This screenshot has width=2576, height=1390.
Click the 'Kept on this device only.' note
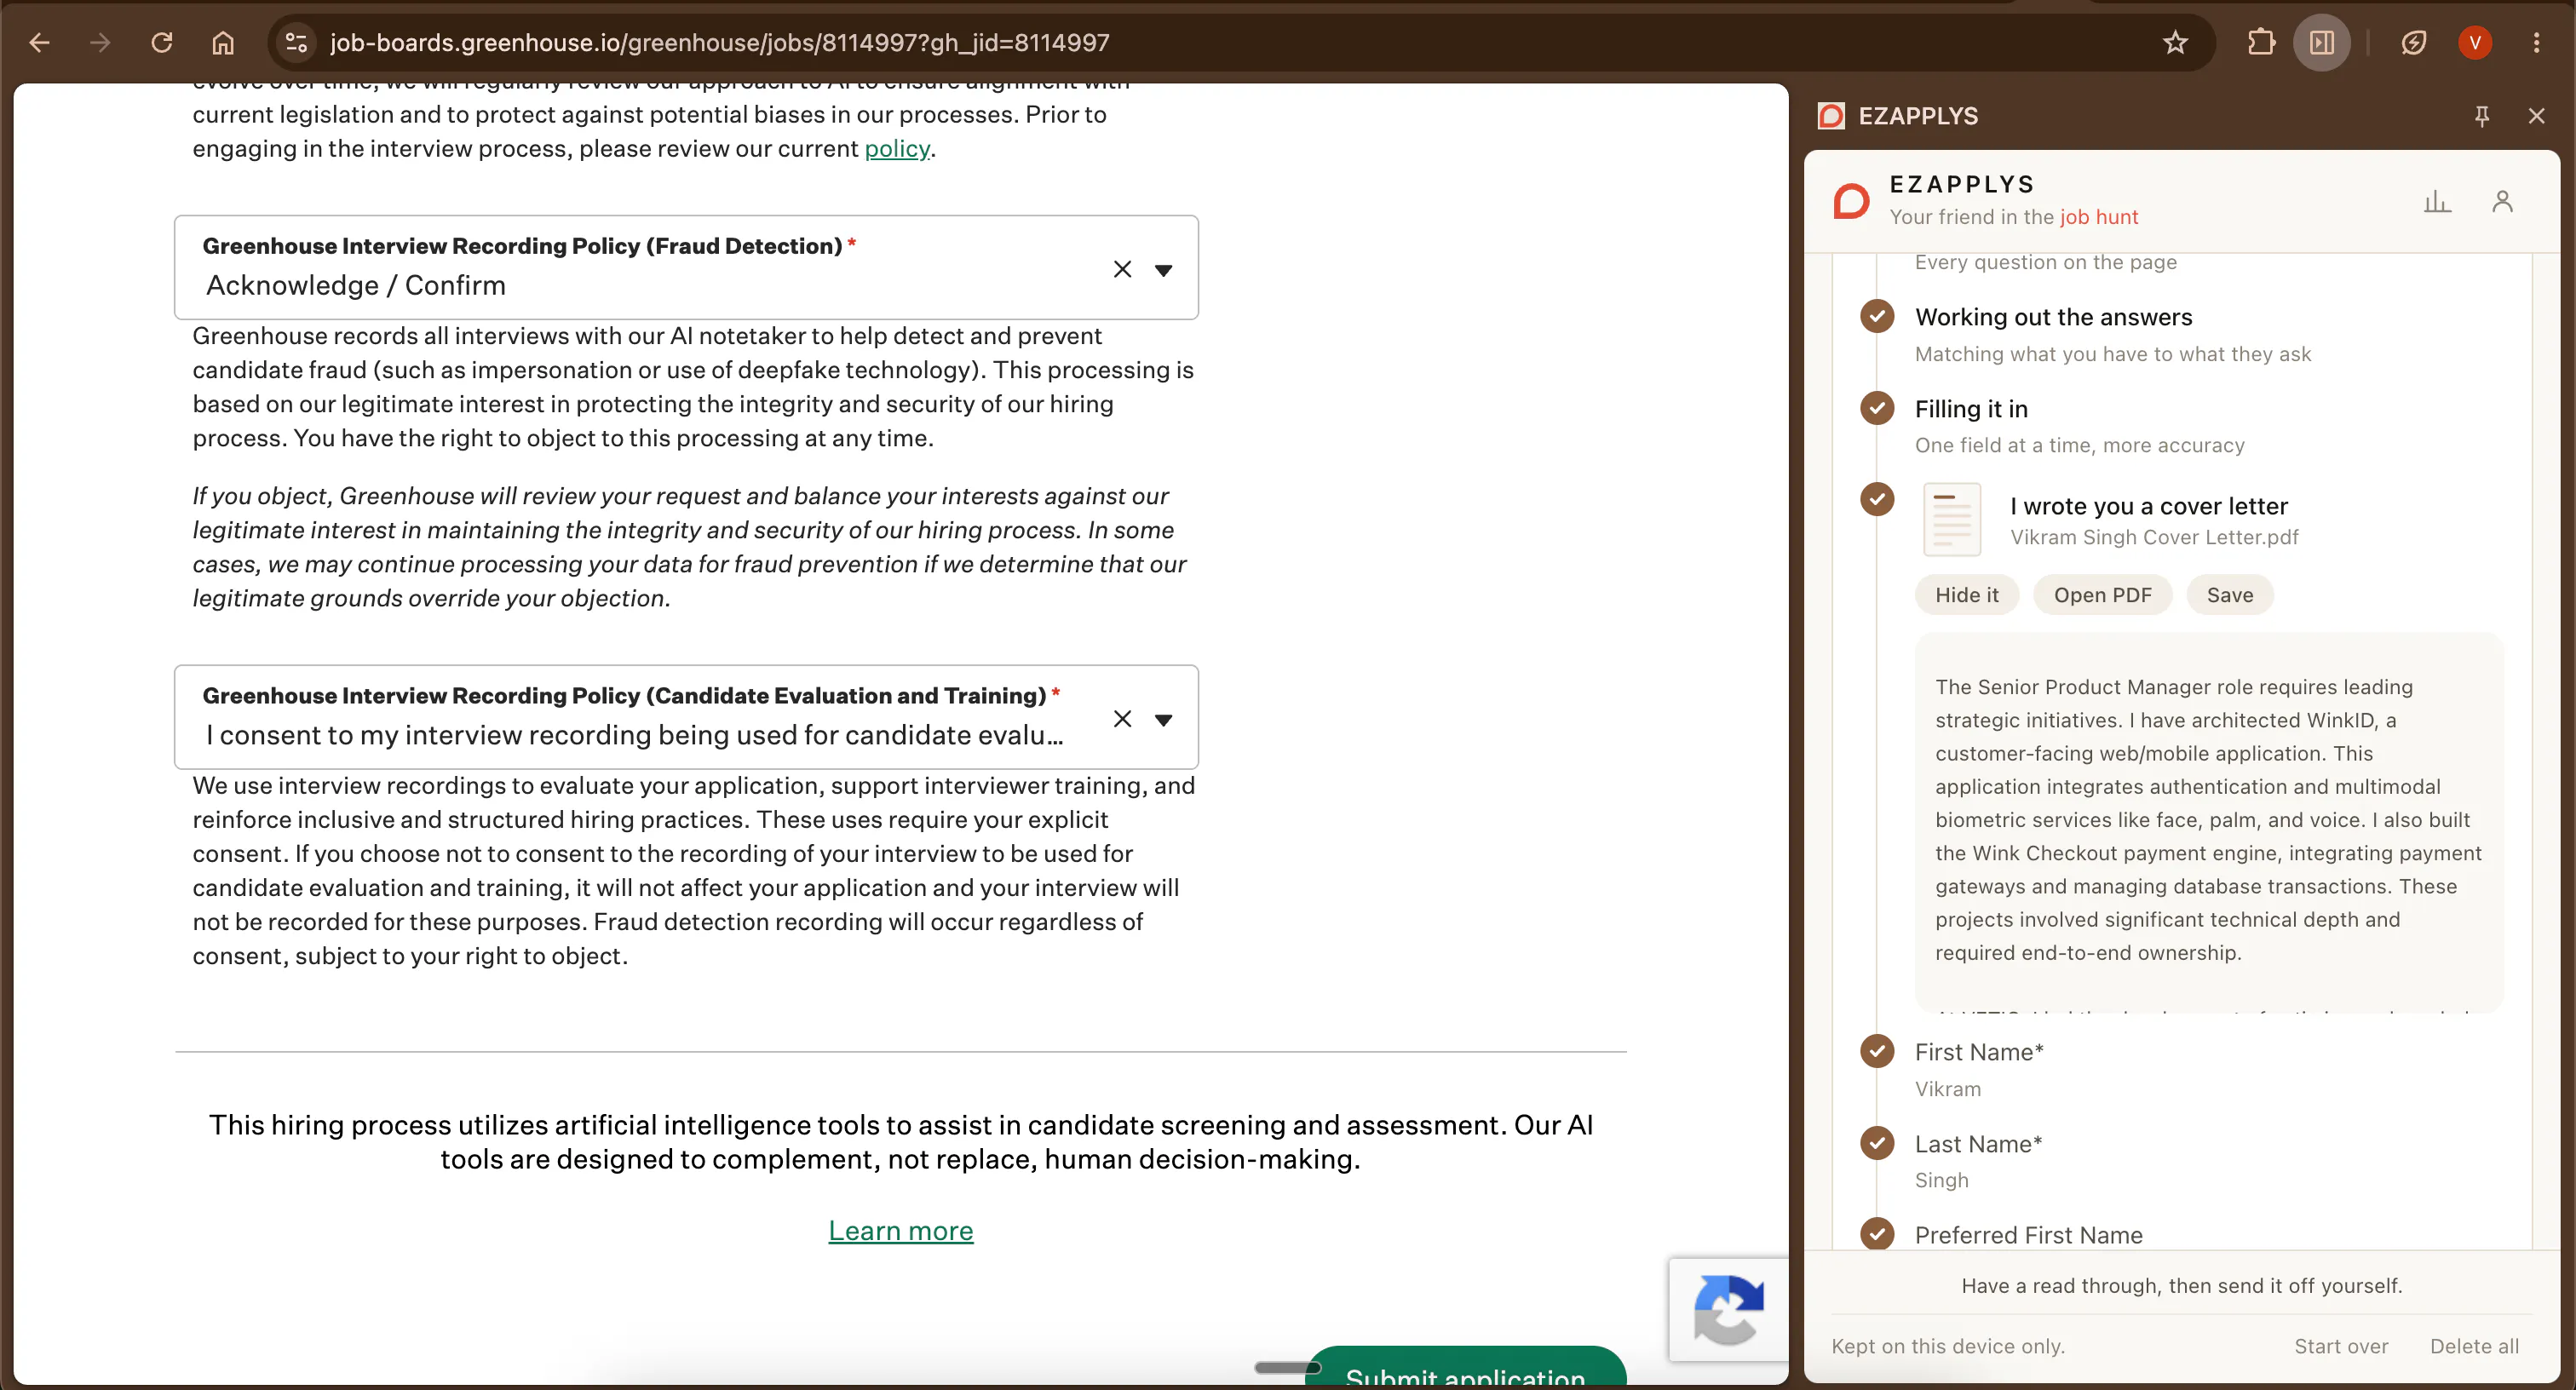point(1947,1346)
